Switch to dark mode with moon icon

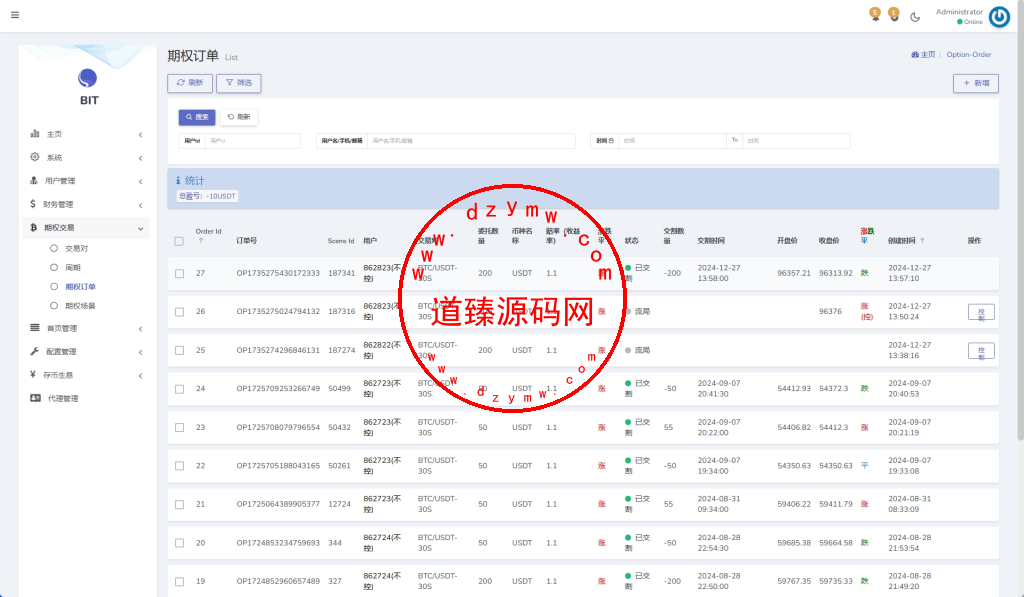915,17
